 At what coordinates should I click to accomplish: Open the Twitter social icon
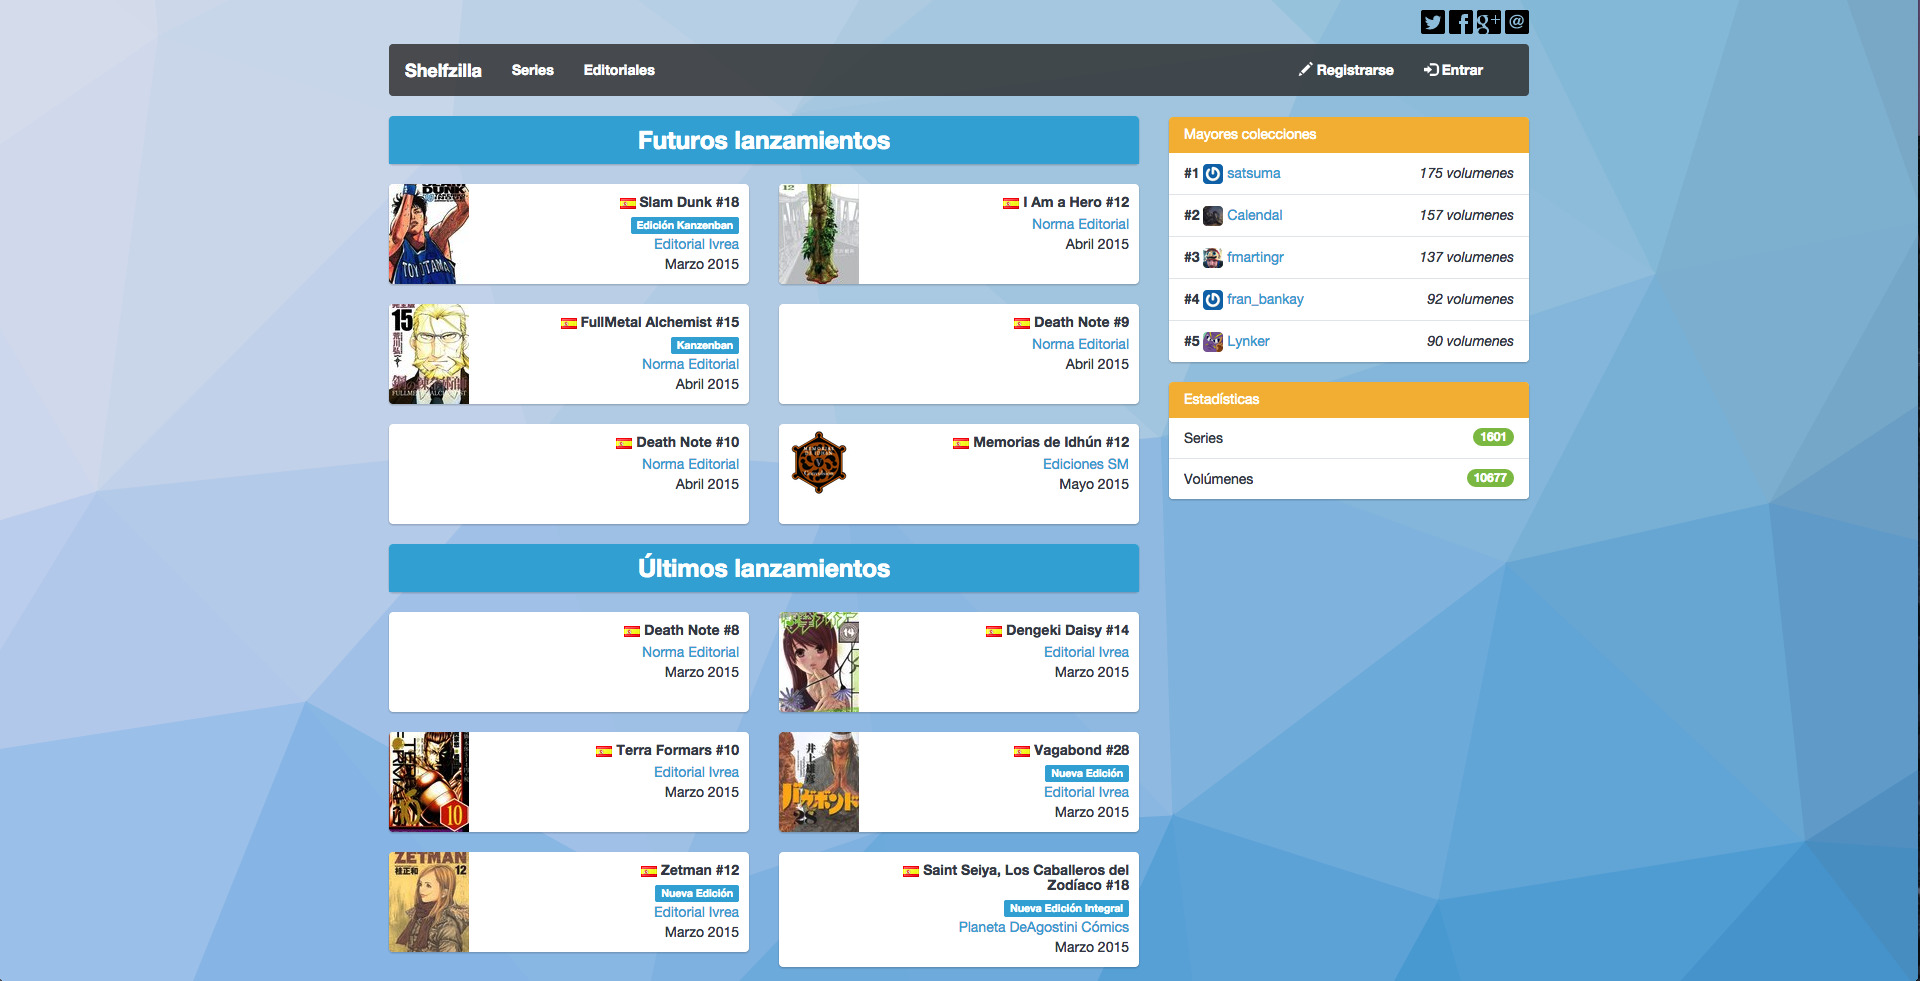pos(1432,22)
